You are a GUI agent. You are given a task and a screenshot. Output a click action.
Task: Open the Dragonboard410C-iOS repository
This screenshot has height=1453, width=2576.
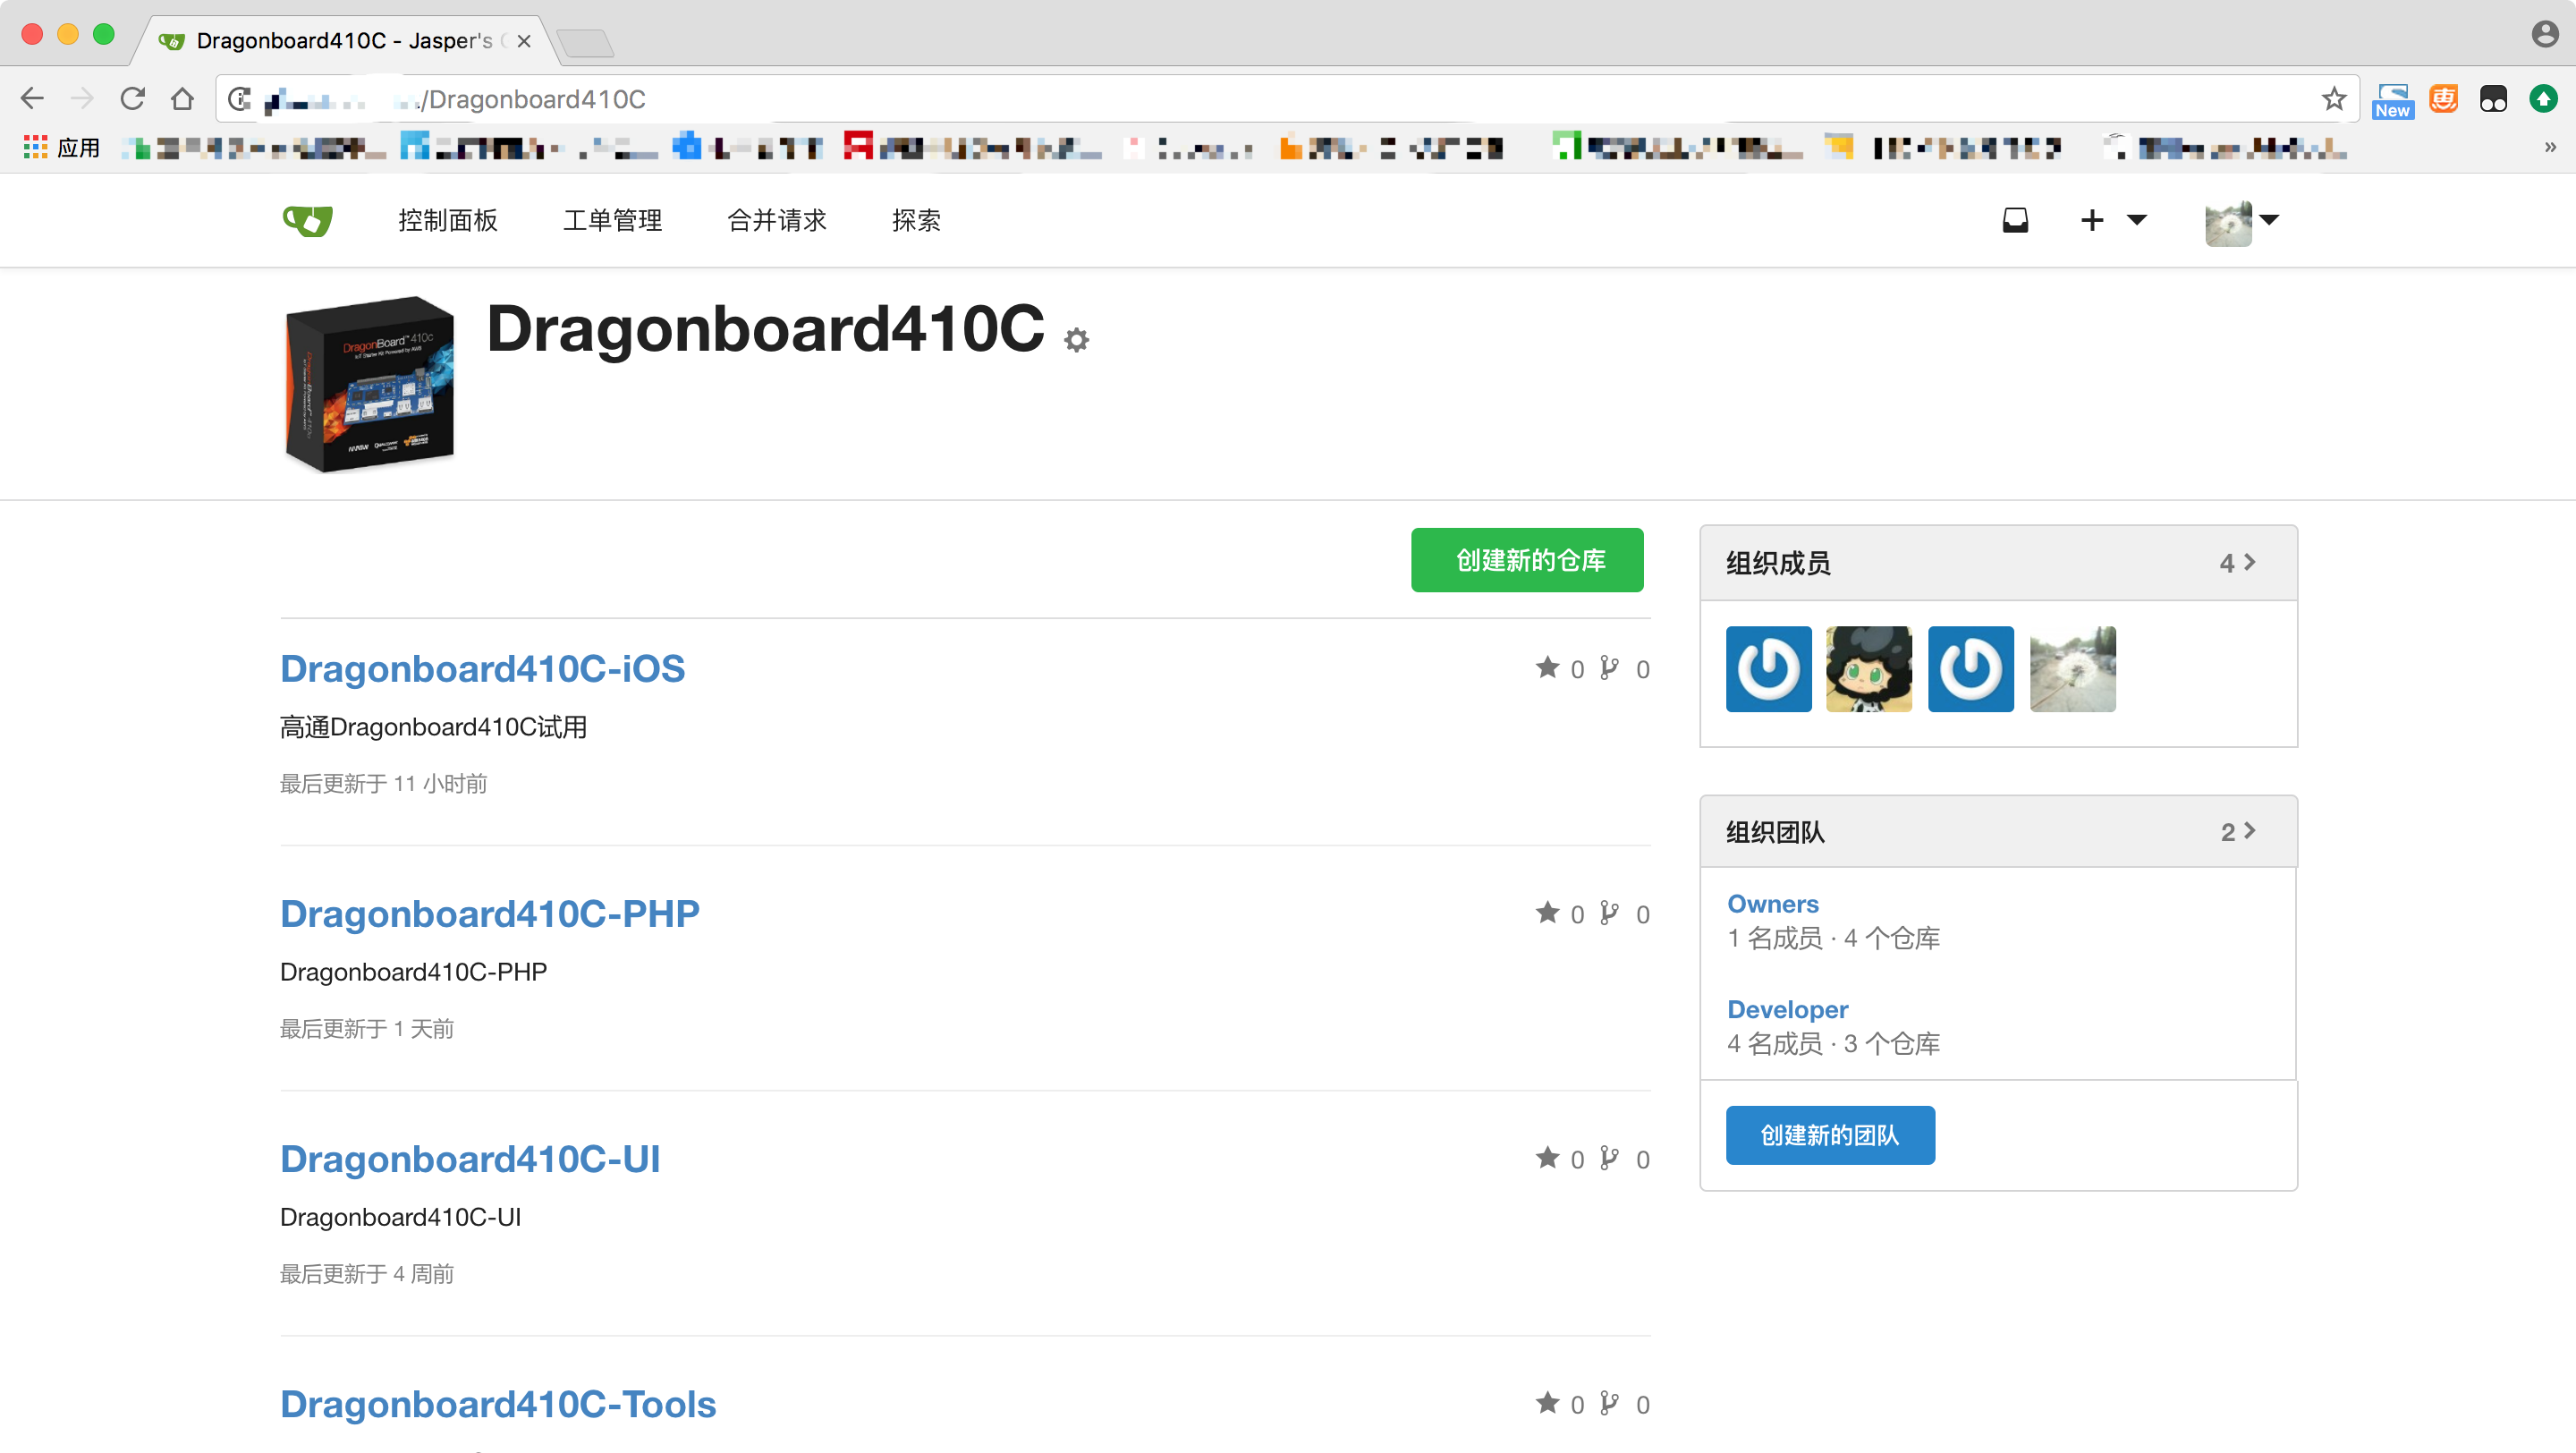(482, 669)
